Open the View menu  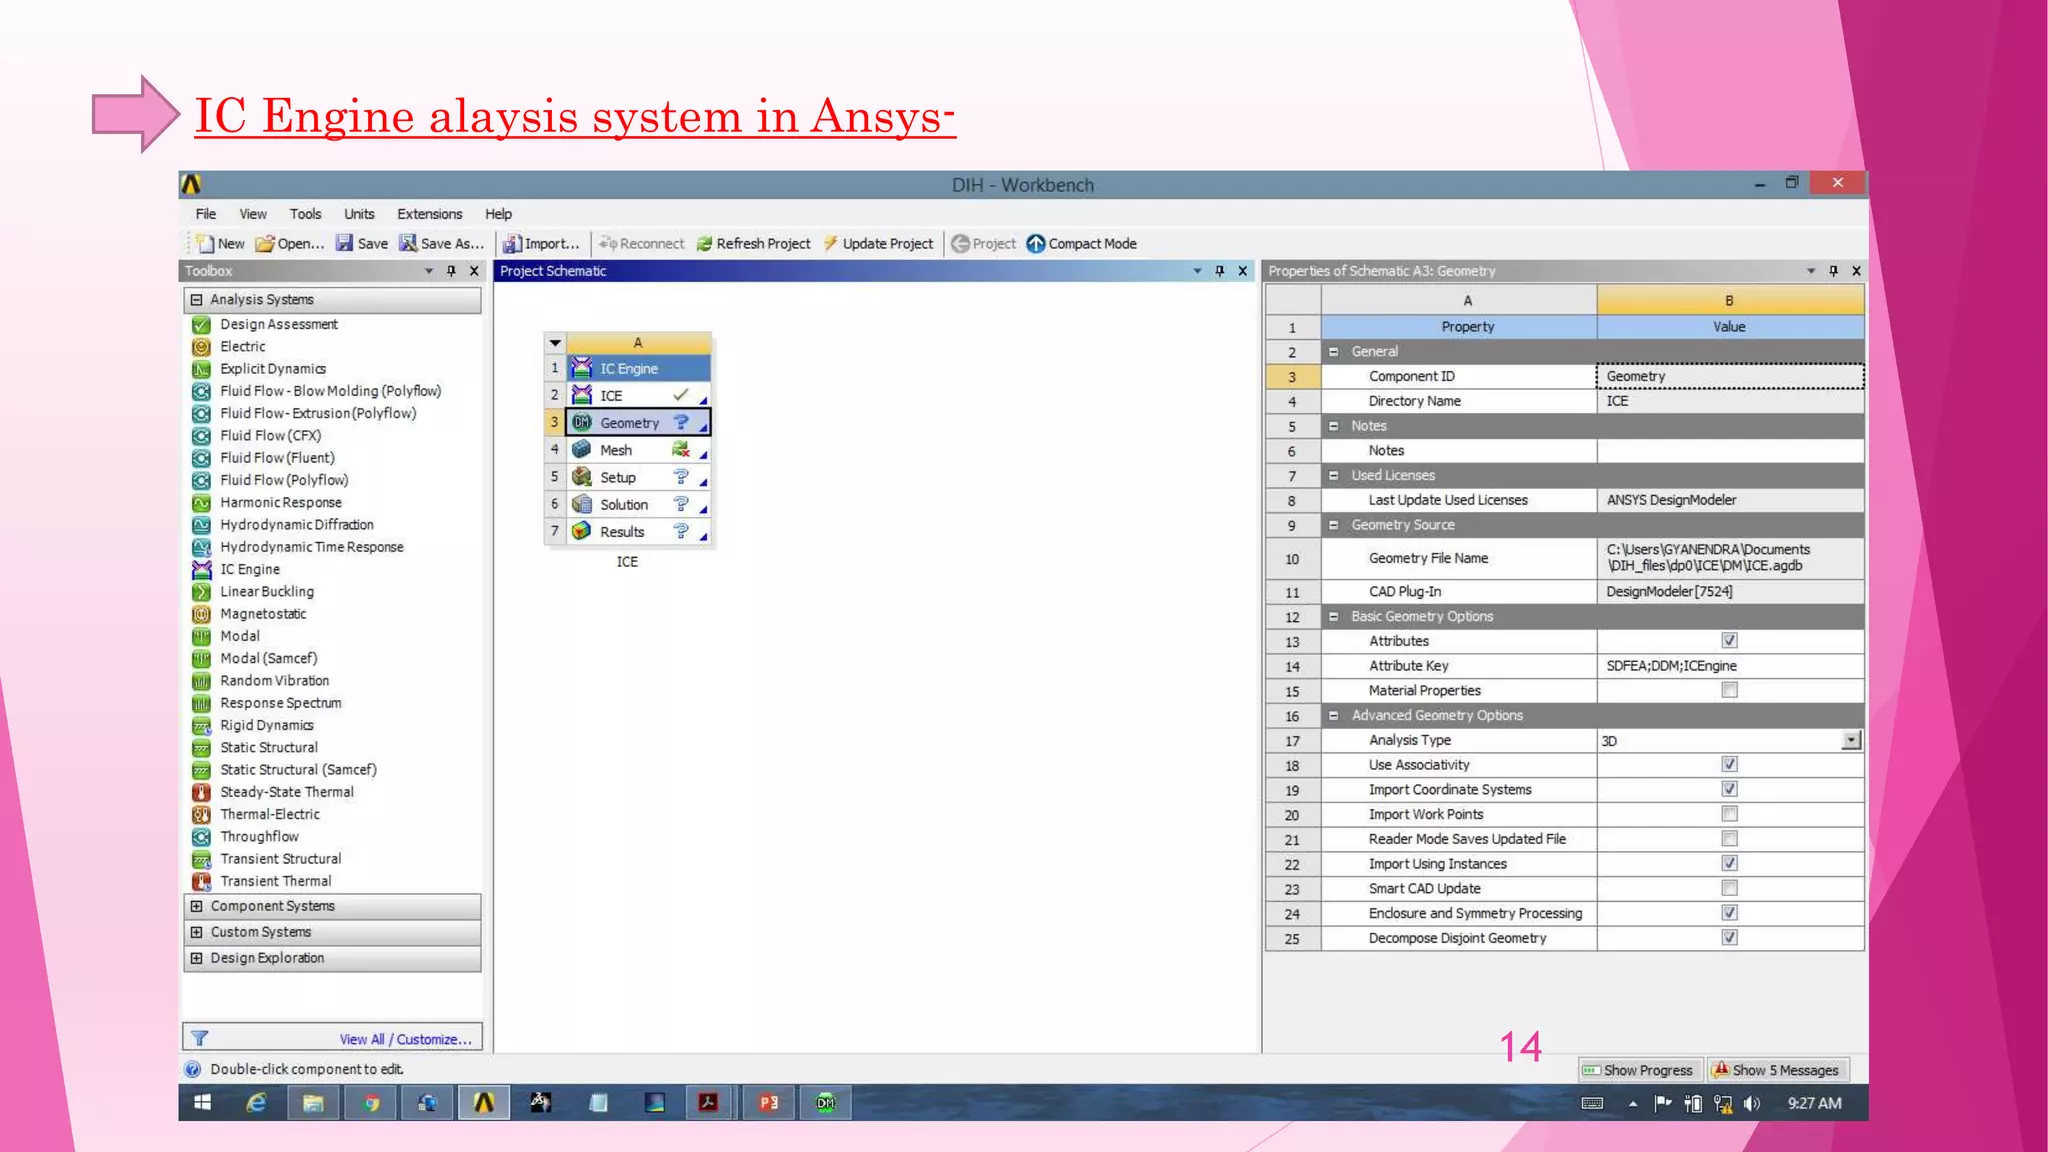pyautogui.click(x=253, y=214)
